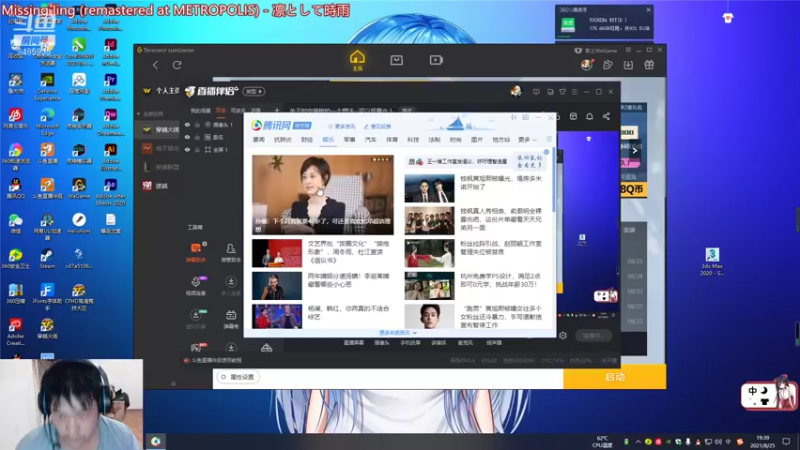This screenshot has height=450, width=800.
Task: Open the 类型 dropdown next to 直播伴侣 logo
Action: point(254,91)
